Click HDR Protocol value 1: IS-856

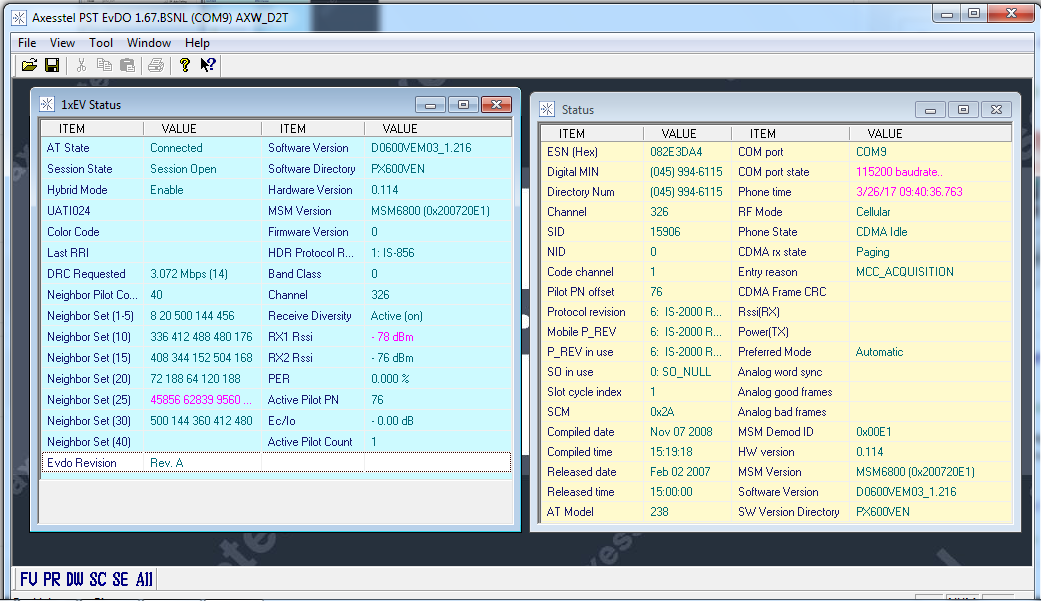[x=392, y=253]
